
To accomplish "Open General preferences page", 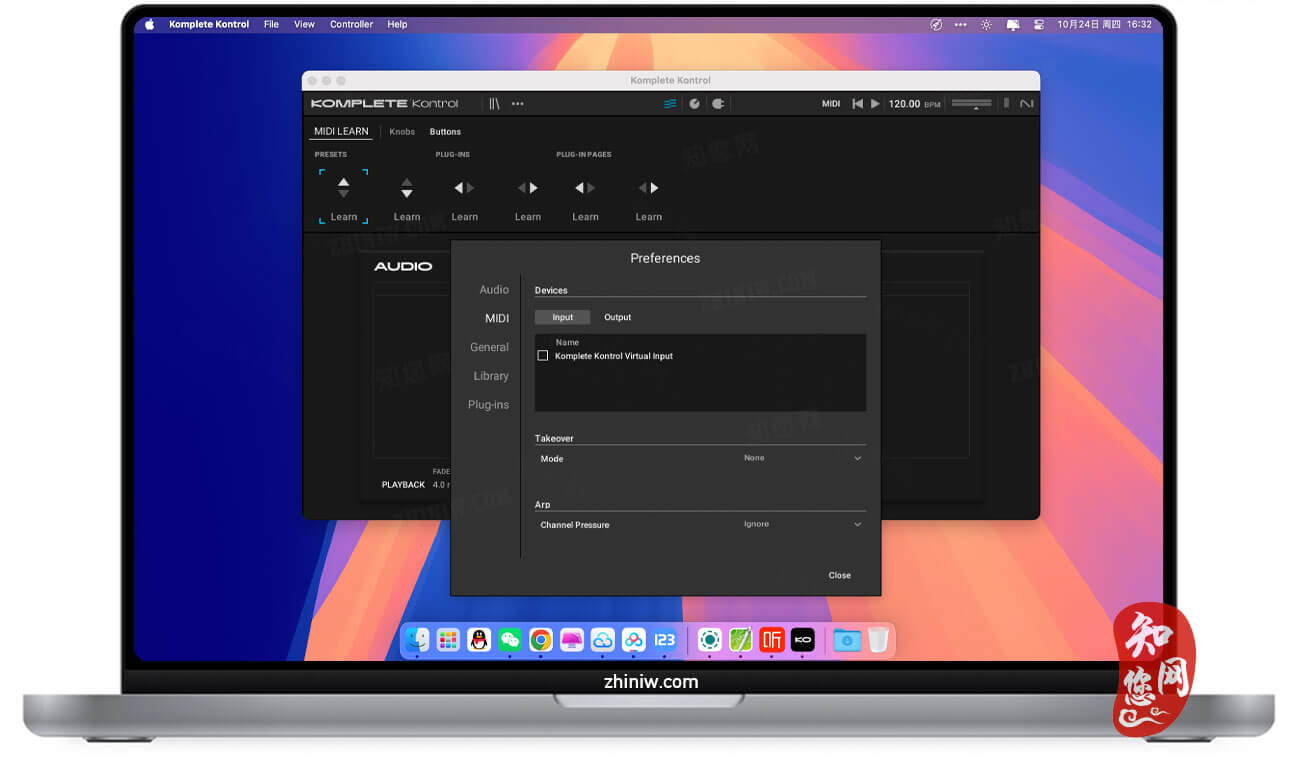I will point(490,348).
